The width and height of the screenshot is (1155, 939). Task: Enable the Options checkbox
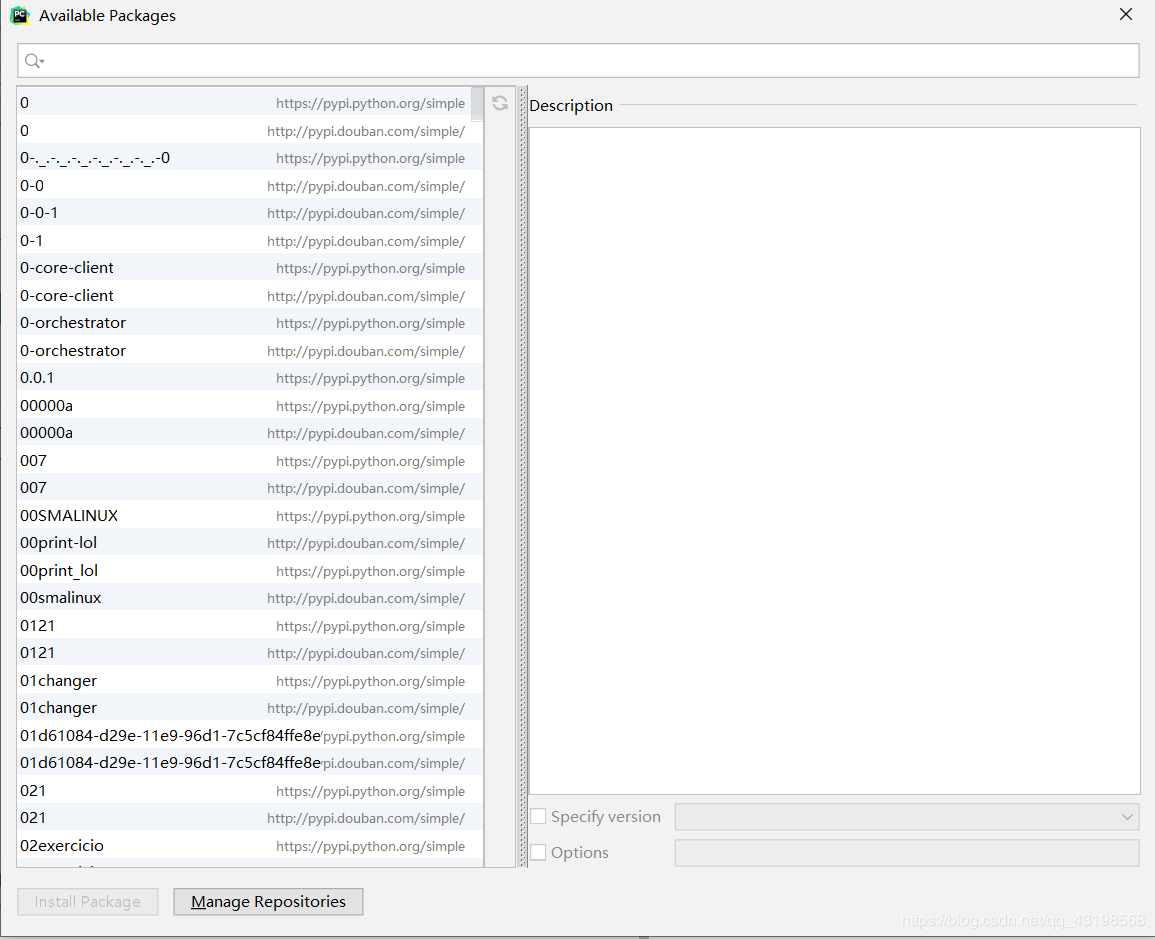[538, 852]
